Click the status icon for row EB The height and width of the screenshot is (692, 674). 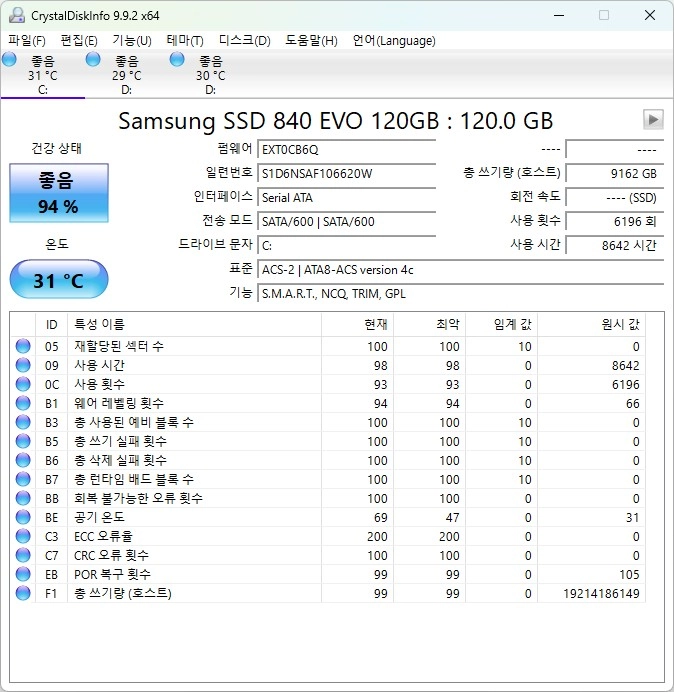[23, 574]
